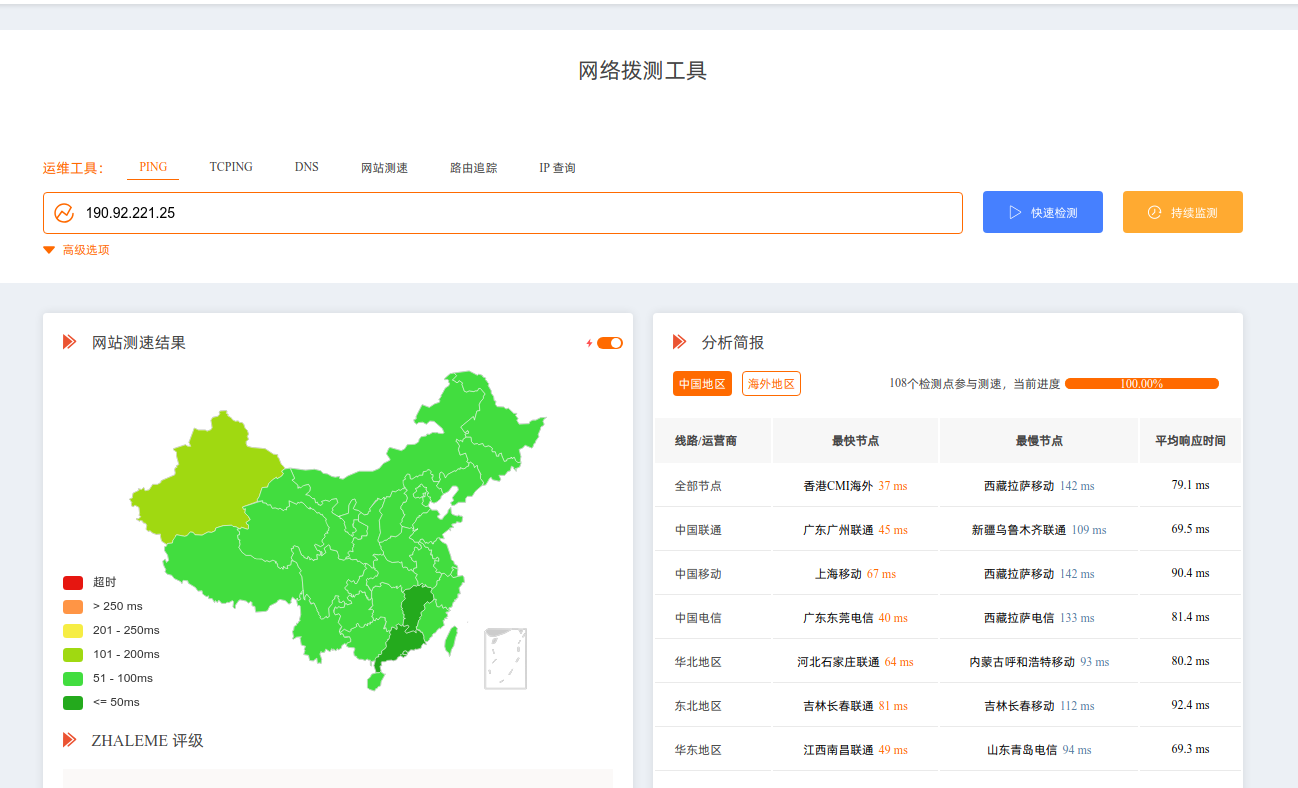Toggle the orange switch in speed results panel
Viewport: 1298px width, 788px height.
(x=610, y=343)
